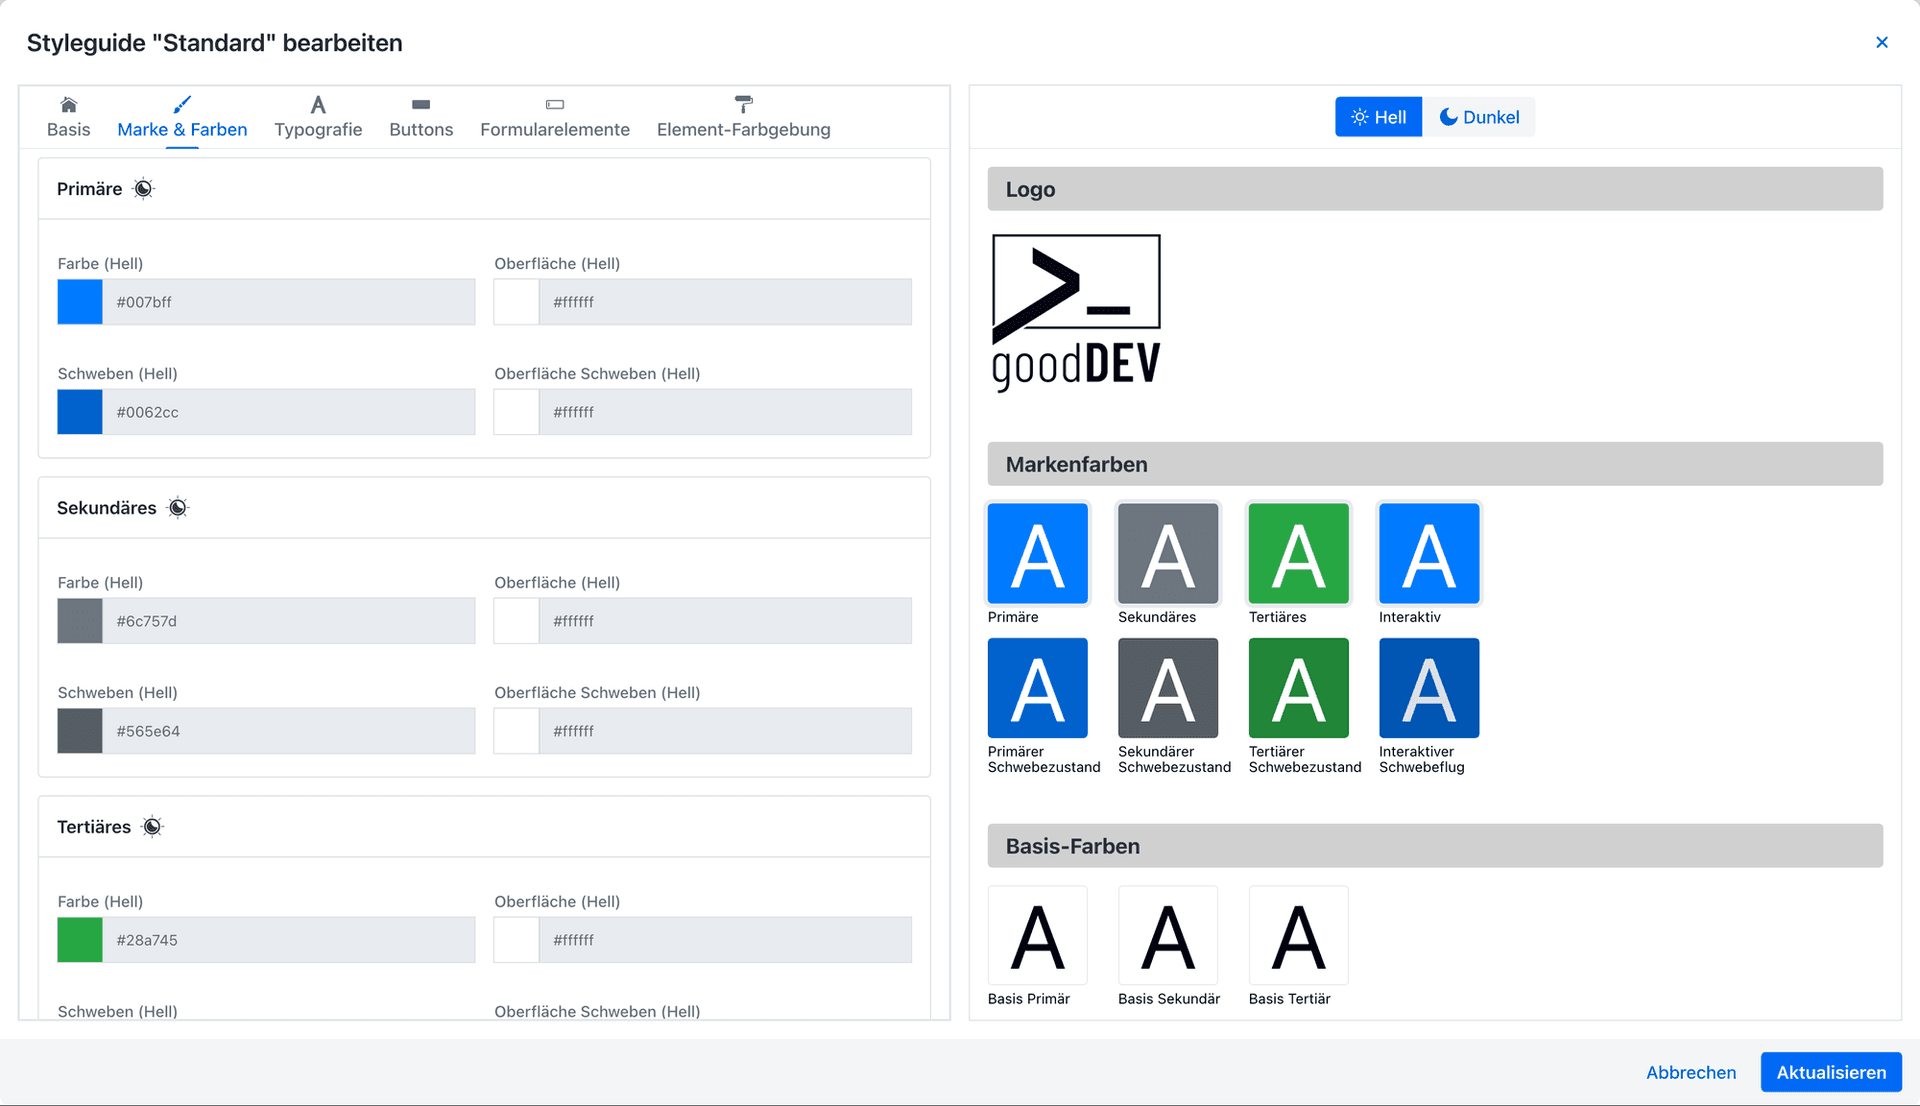This screenshot has width=1920, height=1106.
Task: Click the Markenfarben section header
Action: pos(1435,464)
